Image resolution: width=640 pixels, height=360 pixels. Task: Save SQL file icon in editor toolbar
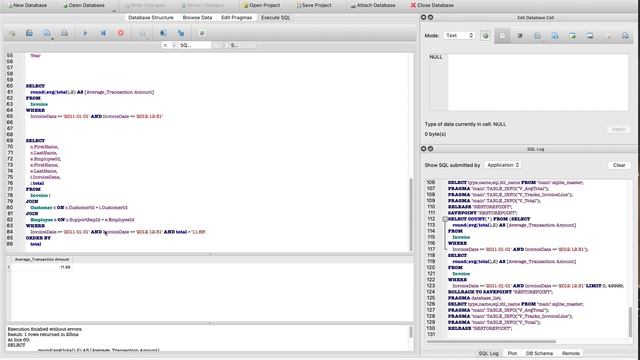pyautogui.click(x=46, y=33)
